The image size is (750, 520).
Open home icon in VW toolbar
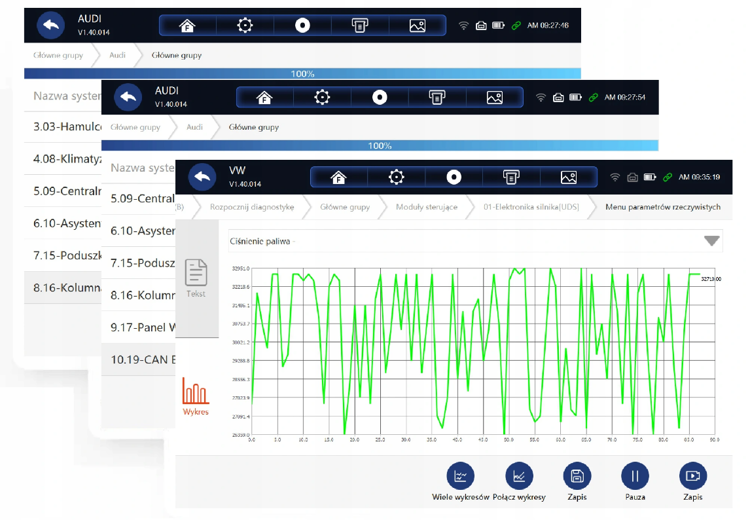[339, 177]
